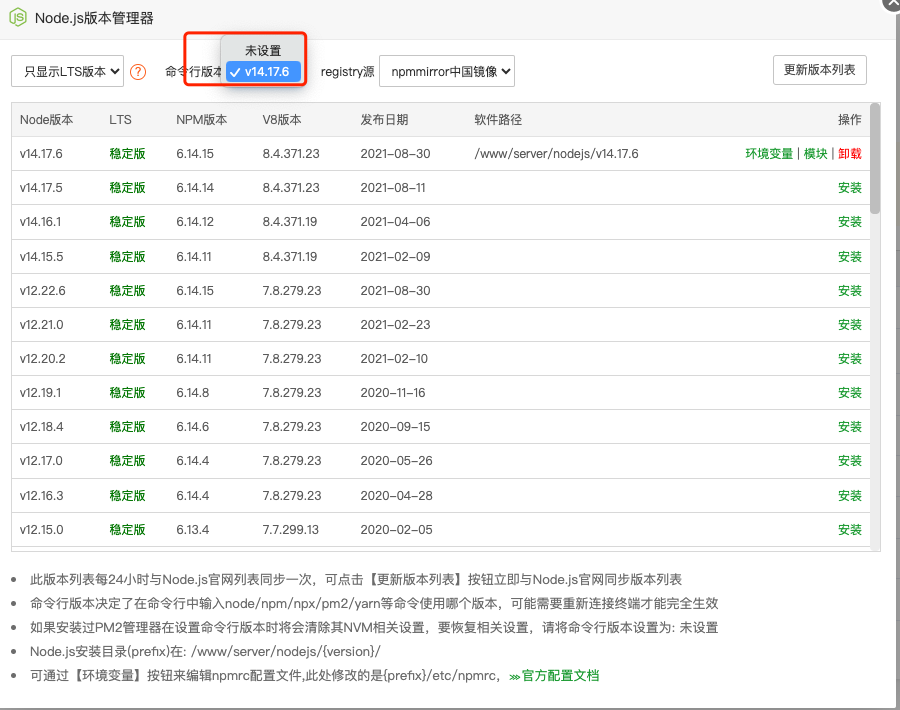The height and width of the screenshot is (710, 900).
Task: Install Node.js v14.17.5
Action: [849, 188]
